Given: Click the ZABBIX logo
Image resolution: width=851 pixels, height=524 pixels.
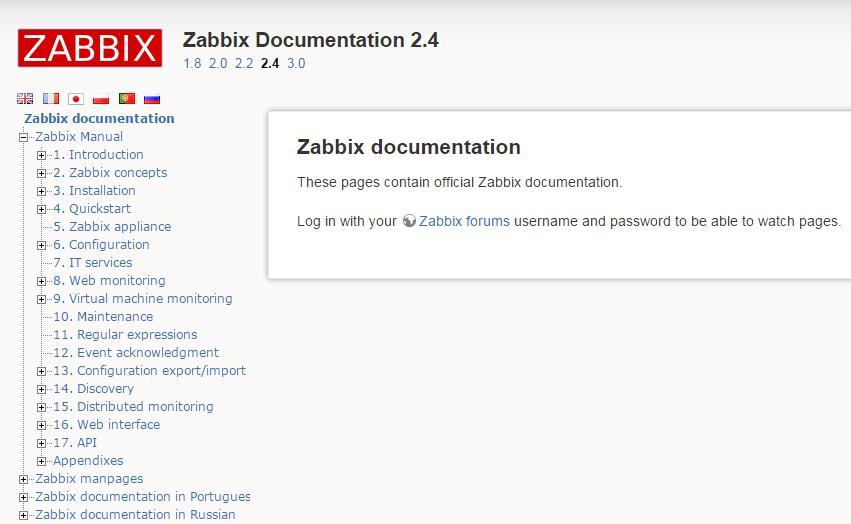Looking at the screenshot, I should pos(90,48).
